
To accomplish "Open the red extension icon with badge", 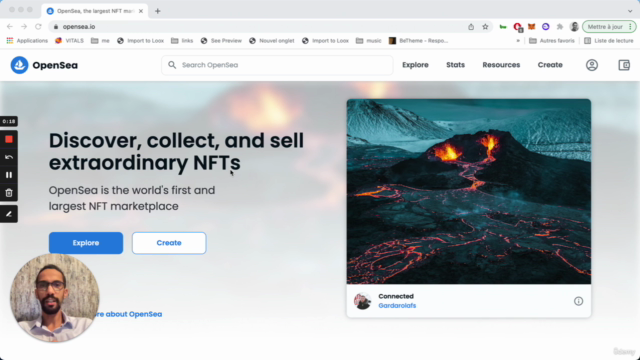I will (x=518, y=27).
